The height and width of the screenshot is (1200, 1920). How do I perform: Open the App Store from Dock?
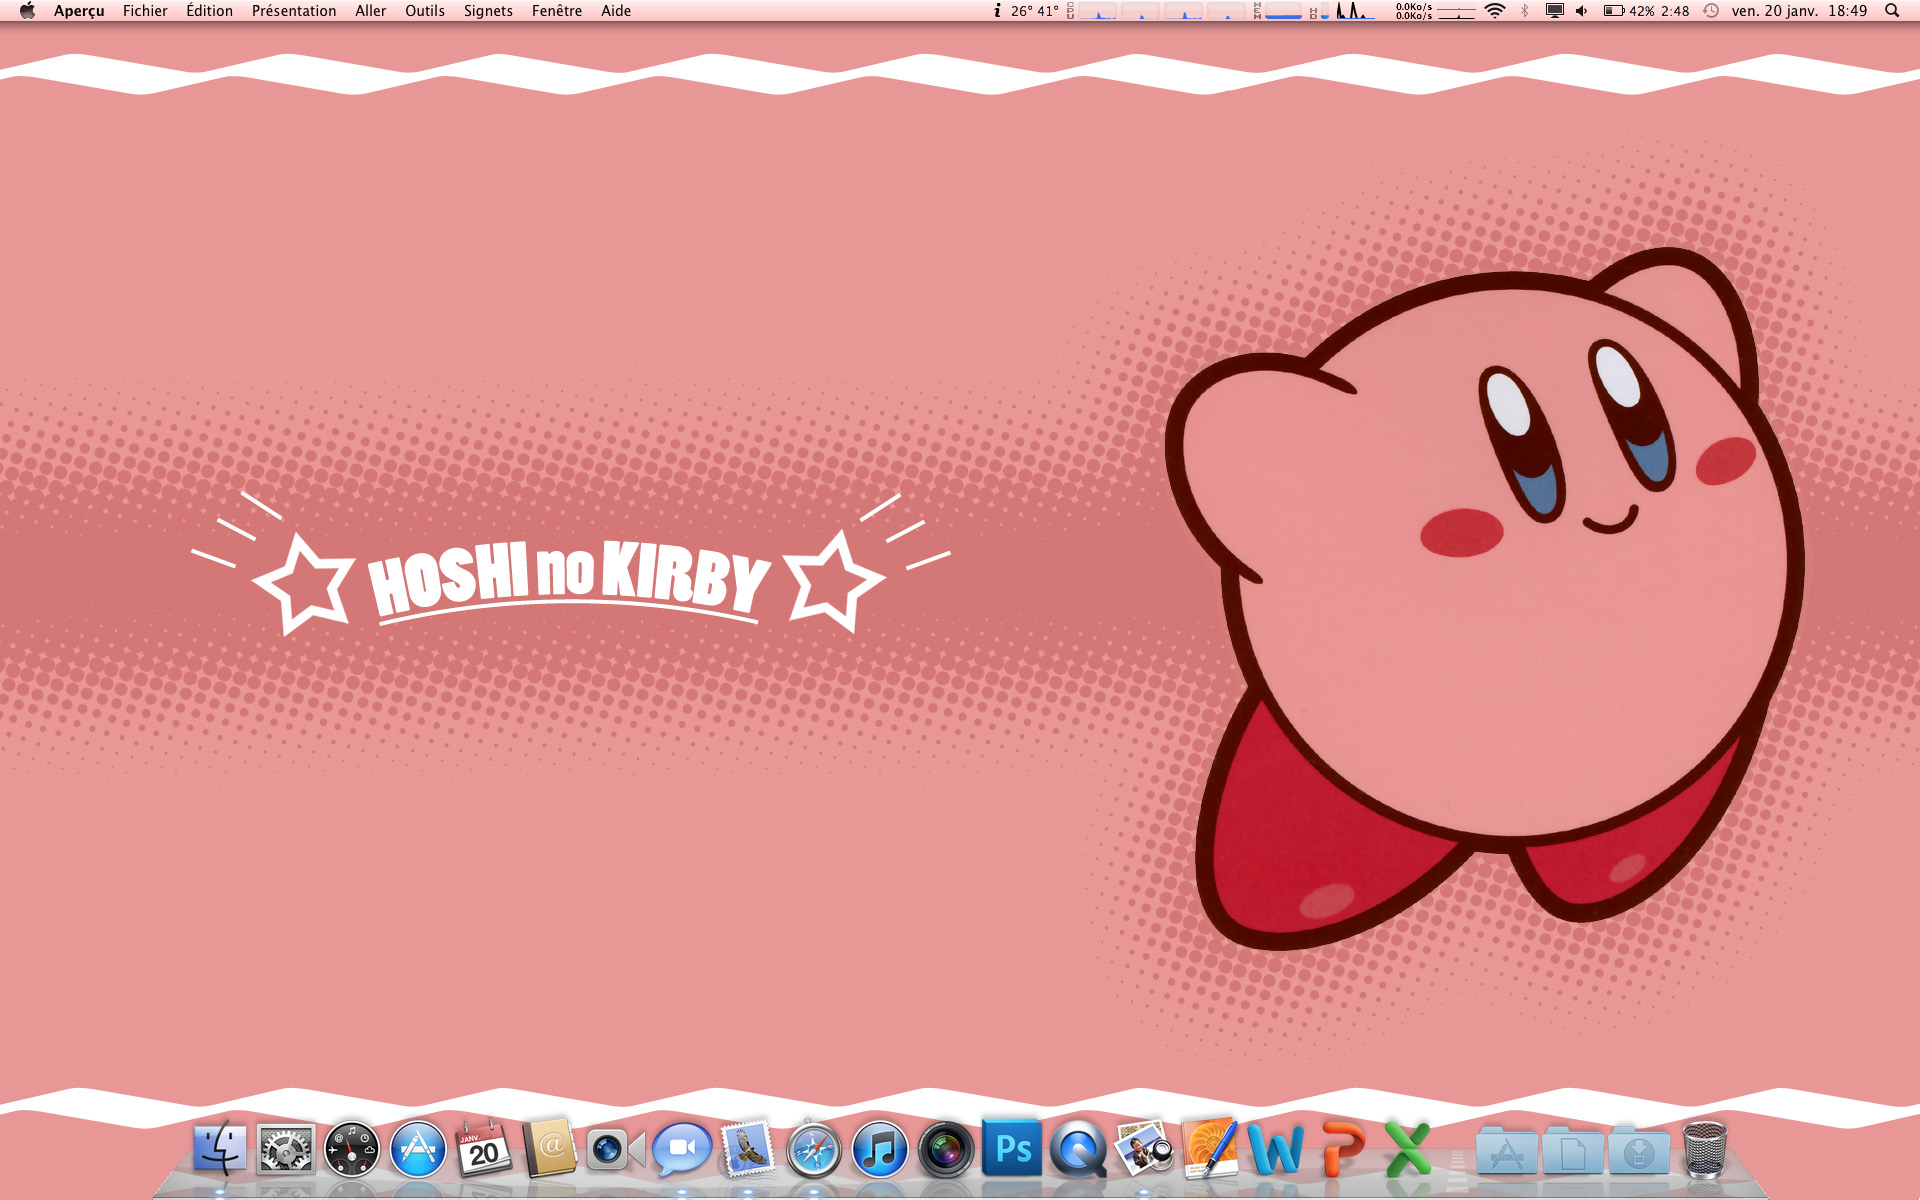[418, 1150]
